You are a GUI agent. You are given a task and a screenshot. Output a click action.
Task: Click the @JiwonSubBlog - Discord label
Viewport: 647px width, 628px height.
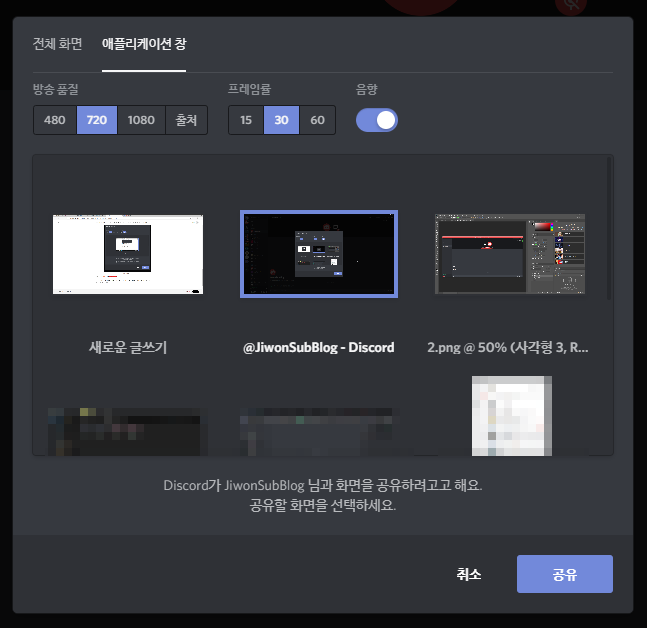pos(319,347)
